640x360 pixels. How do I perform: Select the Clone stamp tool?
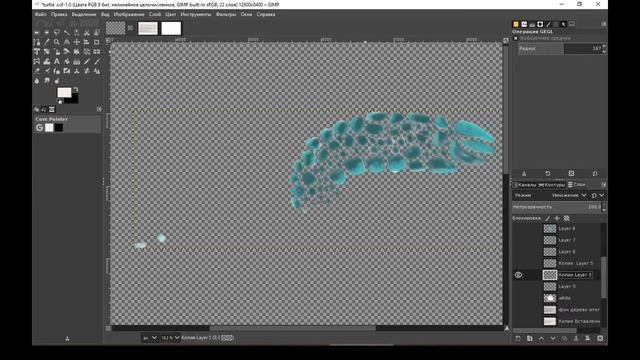coord(77,71)
